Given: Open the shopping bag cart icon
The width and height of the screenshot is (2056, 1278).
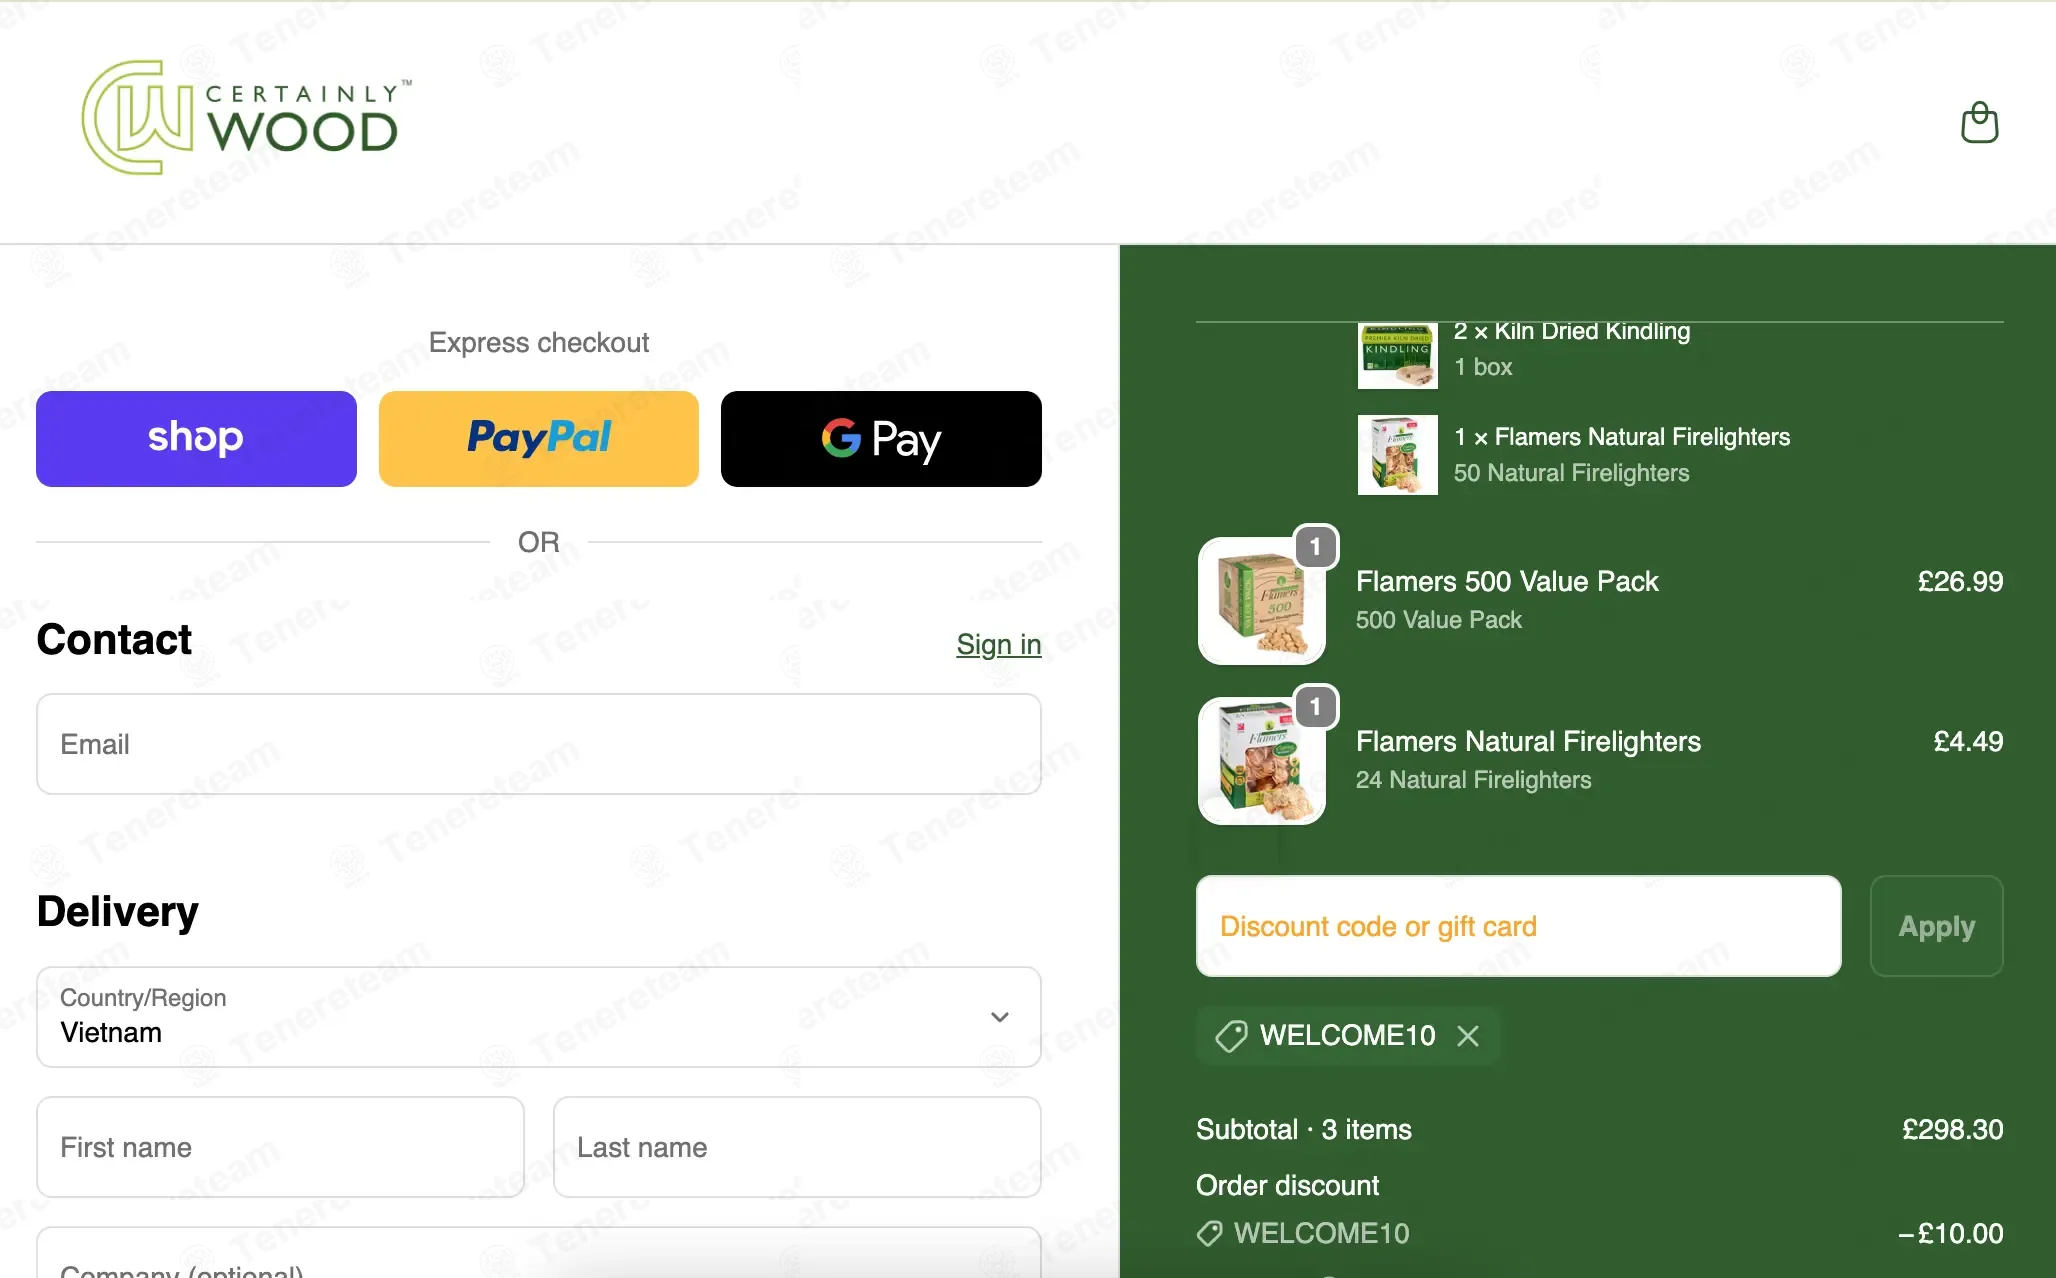Looking at the screenshot, I should pos(1979,123).
